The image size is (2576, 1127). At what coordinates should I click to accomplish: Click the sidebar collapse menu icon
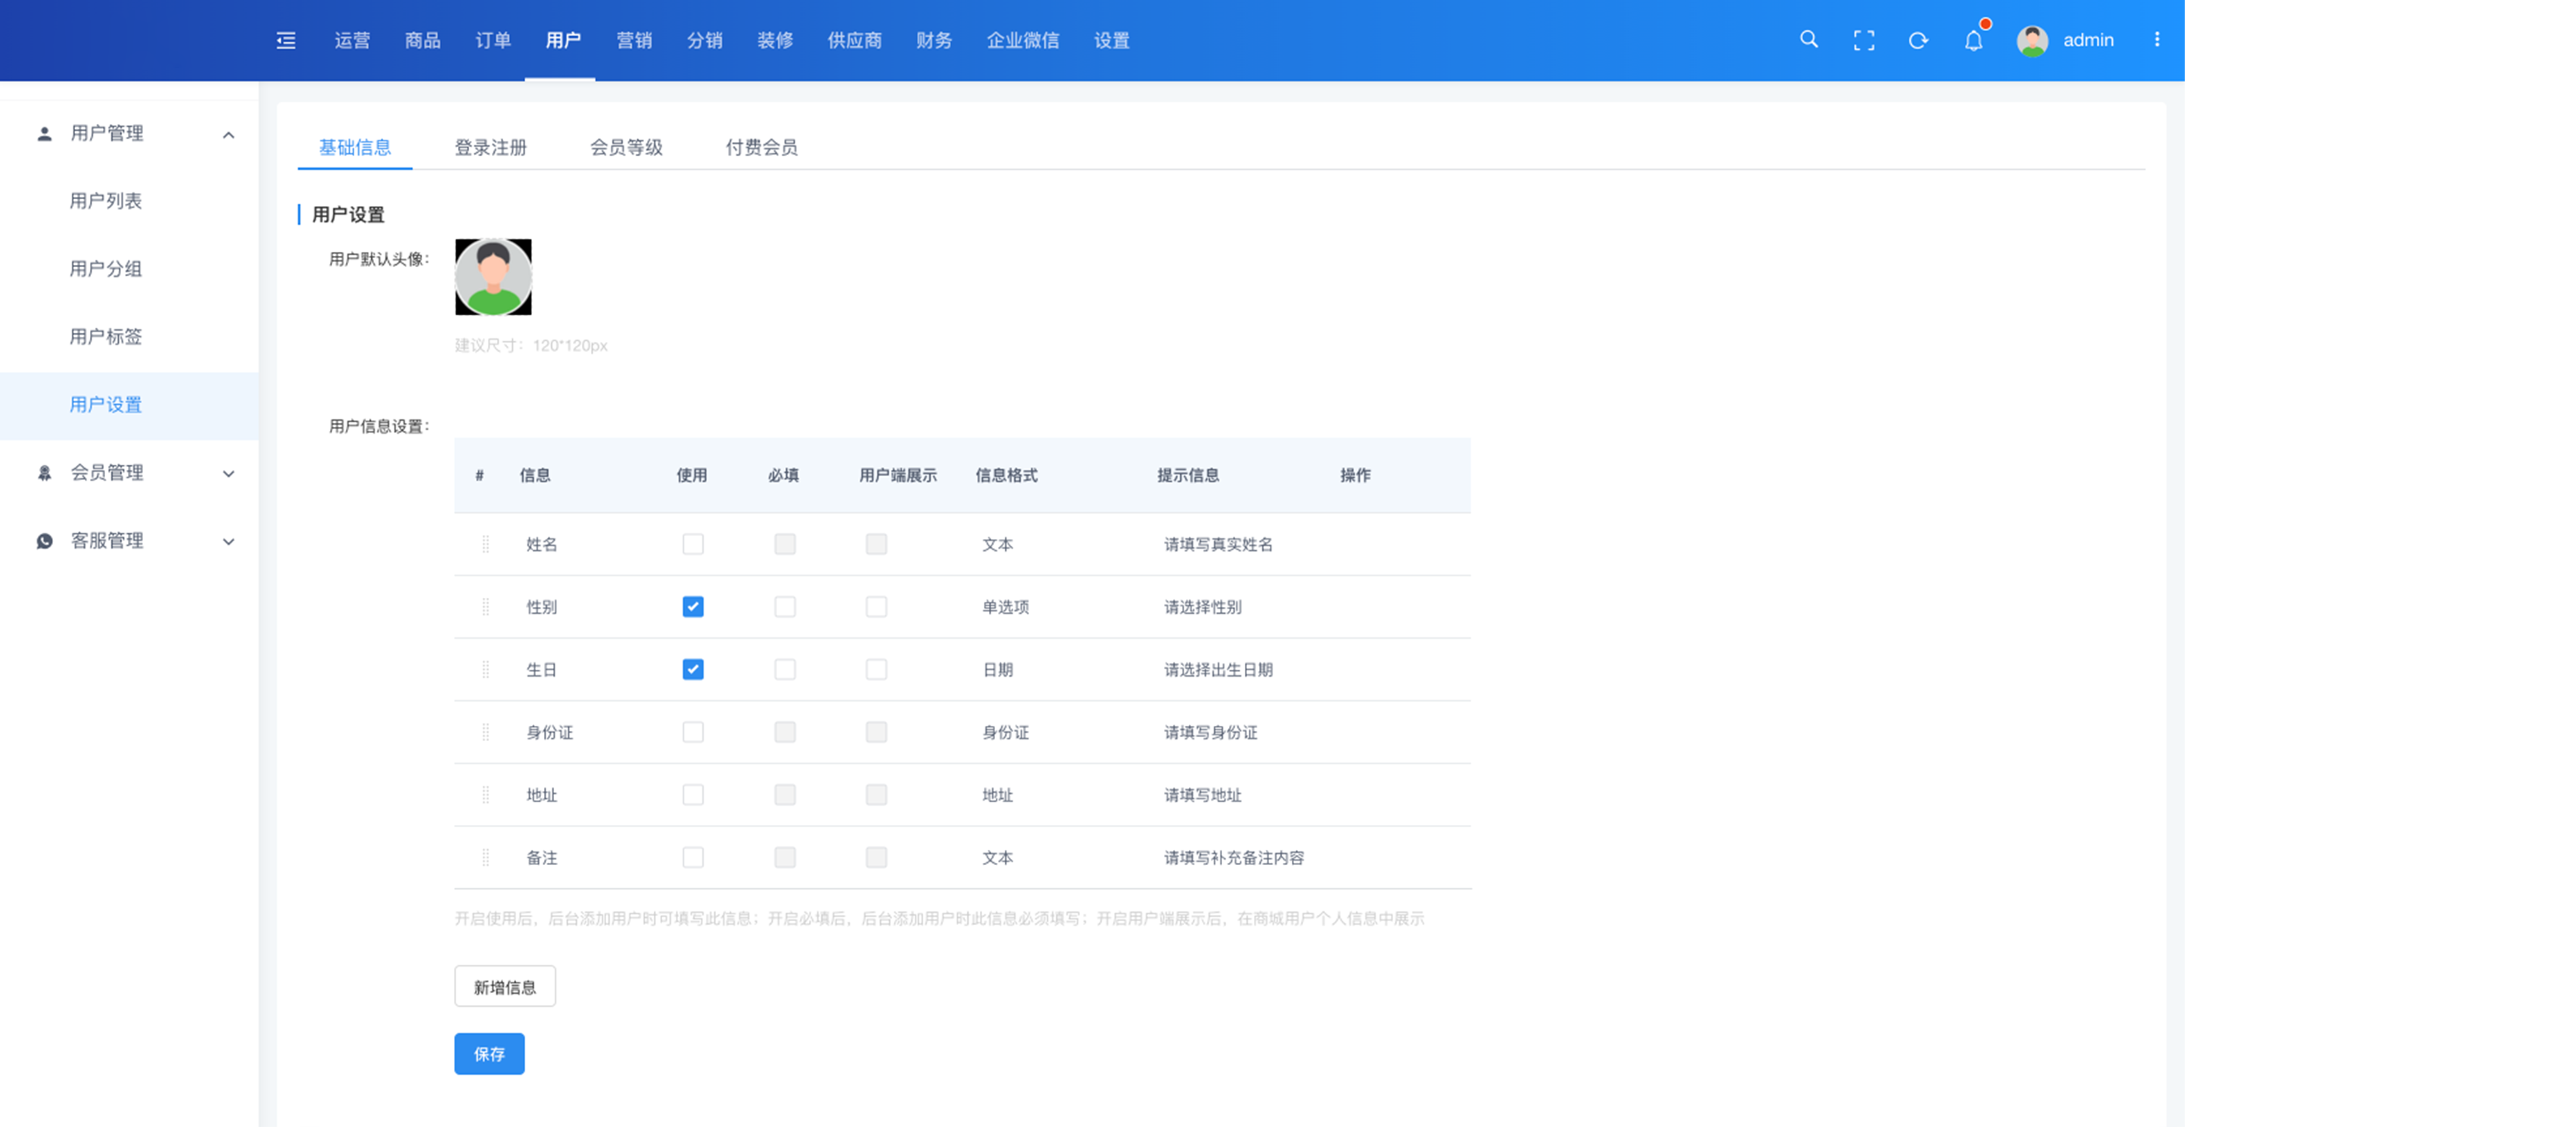coord(286,41)
